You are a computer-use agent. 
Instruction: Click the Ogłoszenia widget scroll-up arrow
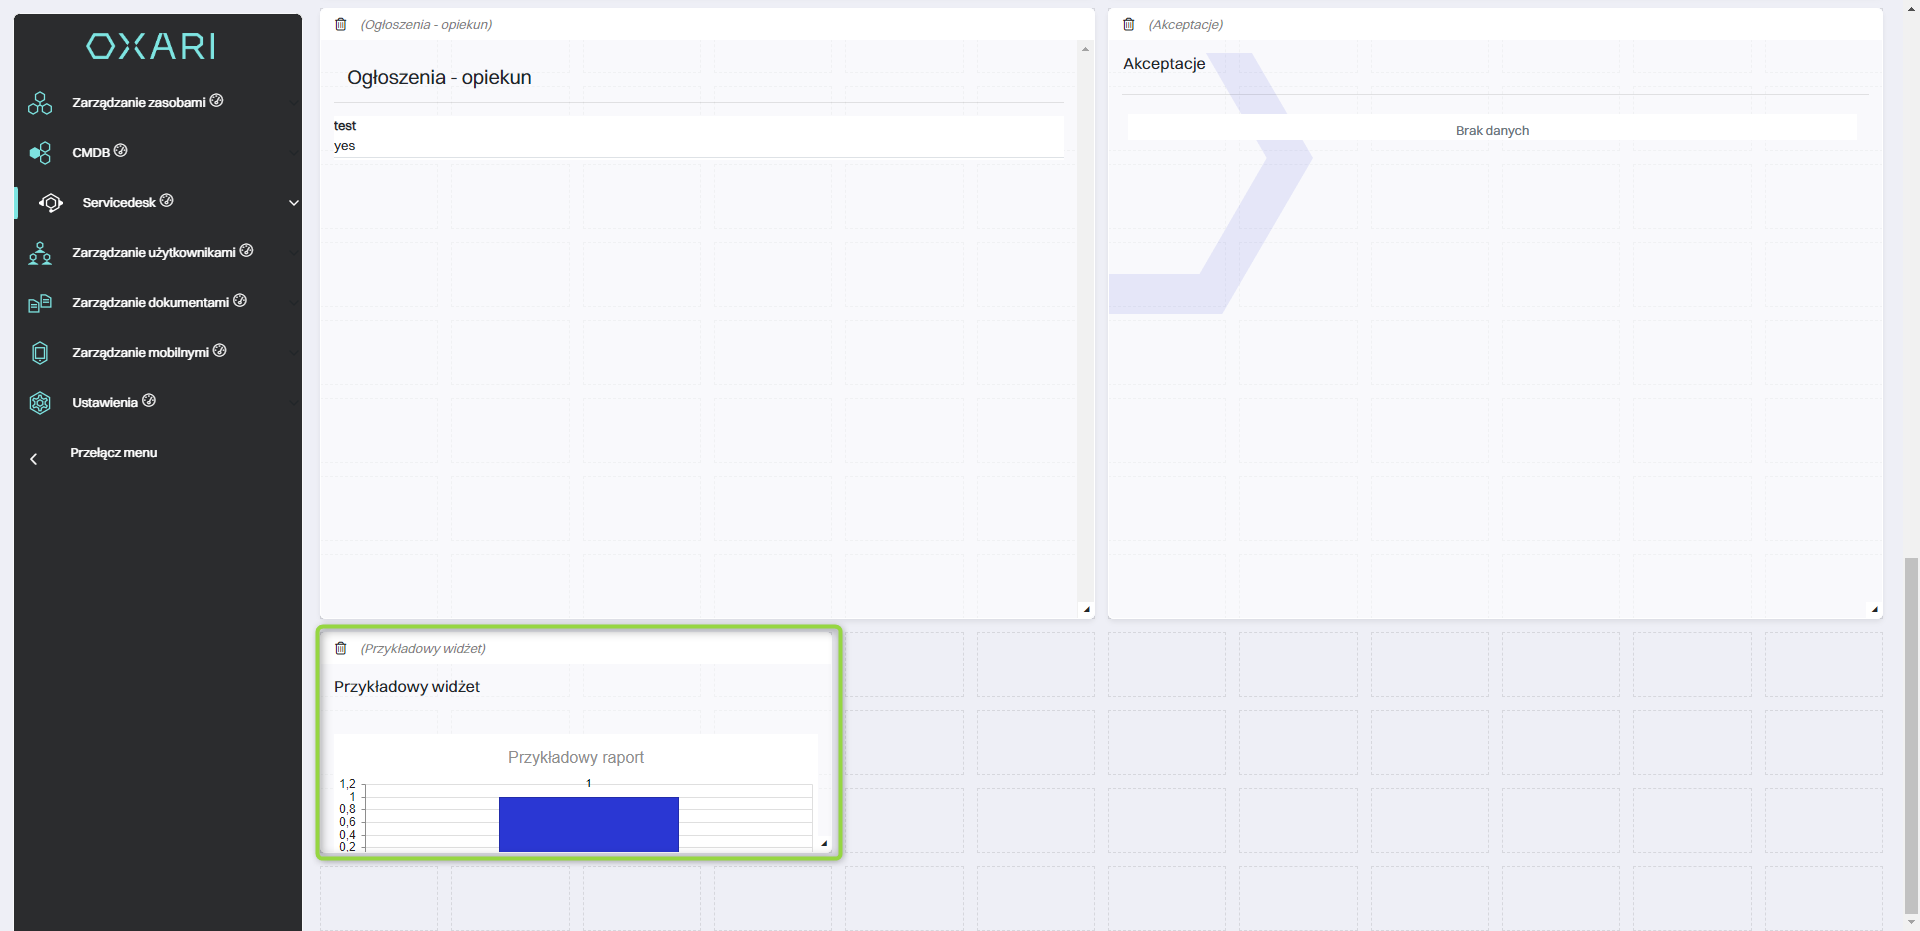[1086, 49]
